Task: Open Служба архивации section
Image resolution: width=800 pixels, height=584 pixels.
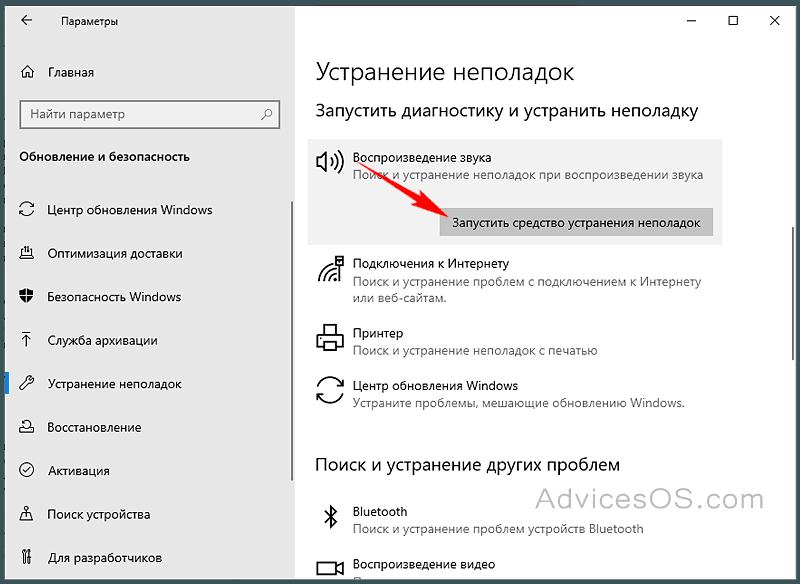Action: click(102, 340)
